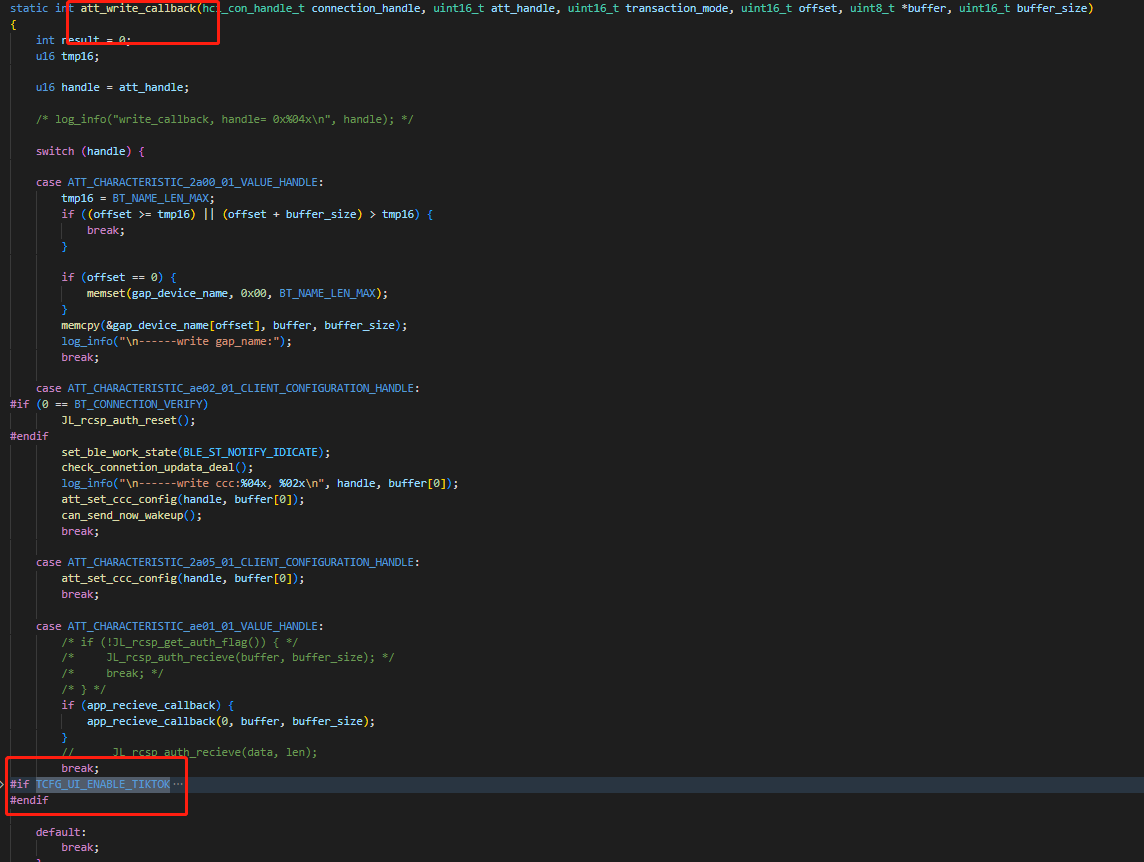Click the default: case label
Viewport: 1144px width, 862px height.
(x=61, y=833)
